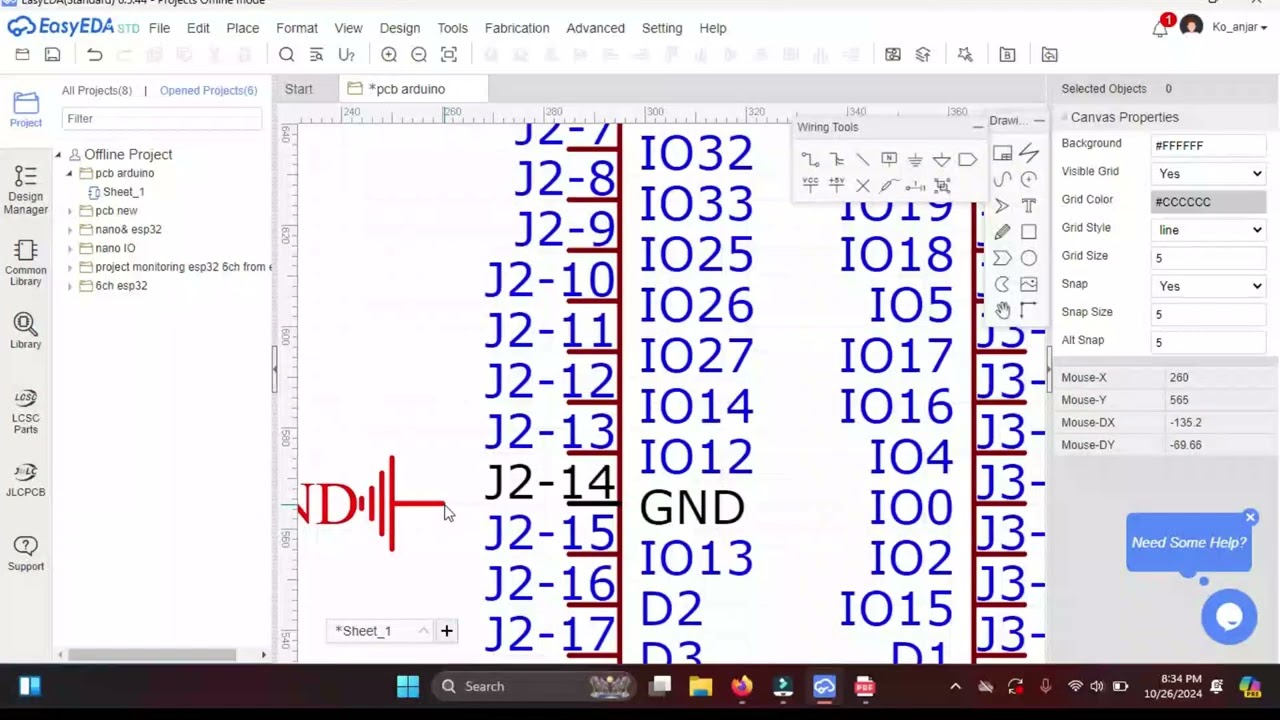Select the Ellipse drawing tool
The width and height of the screenshot is (1280, 720).
1029,258
